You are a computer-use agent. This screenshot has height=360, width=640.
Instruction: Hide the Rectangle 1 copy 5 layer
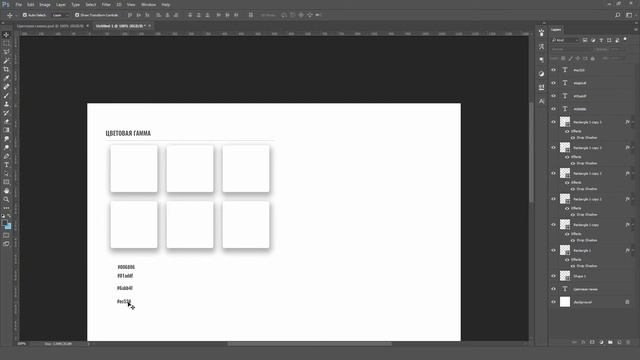[x=553, y=122]
